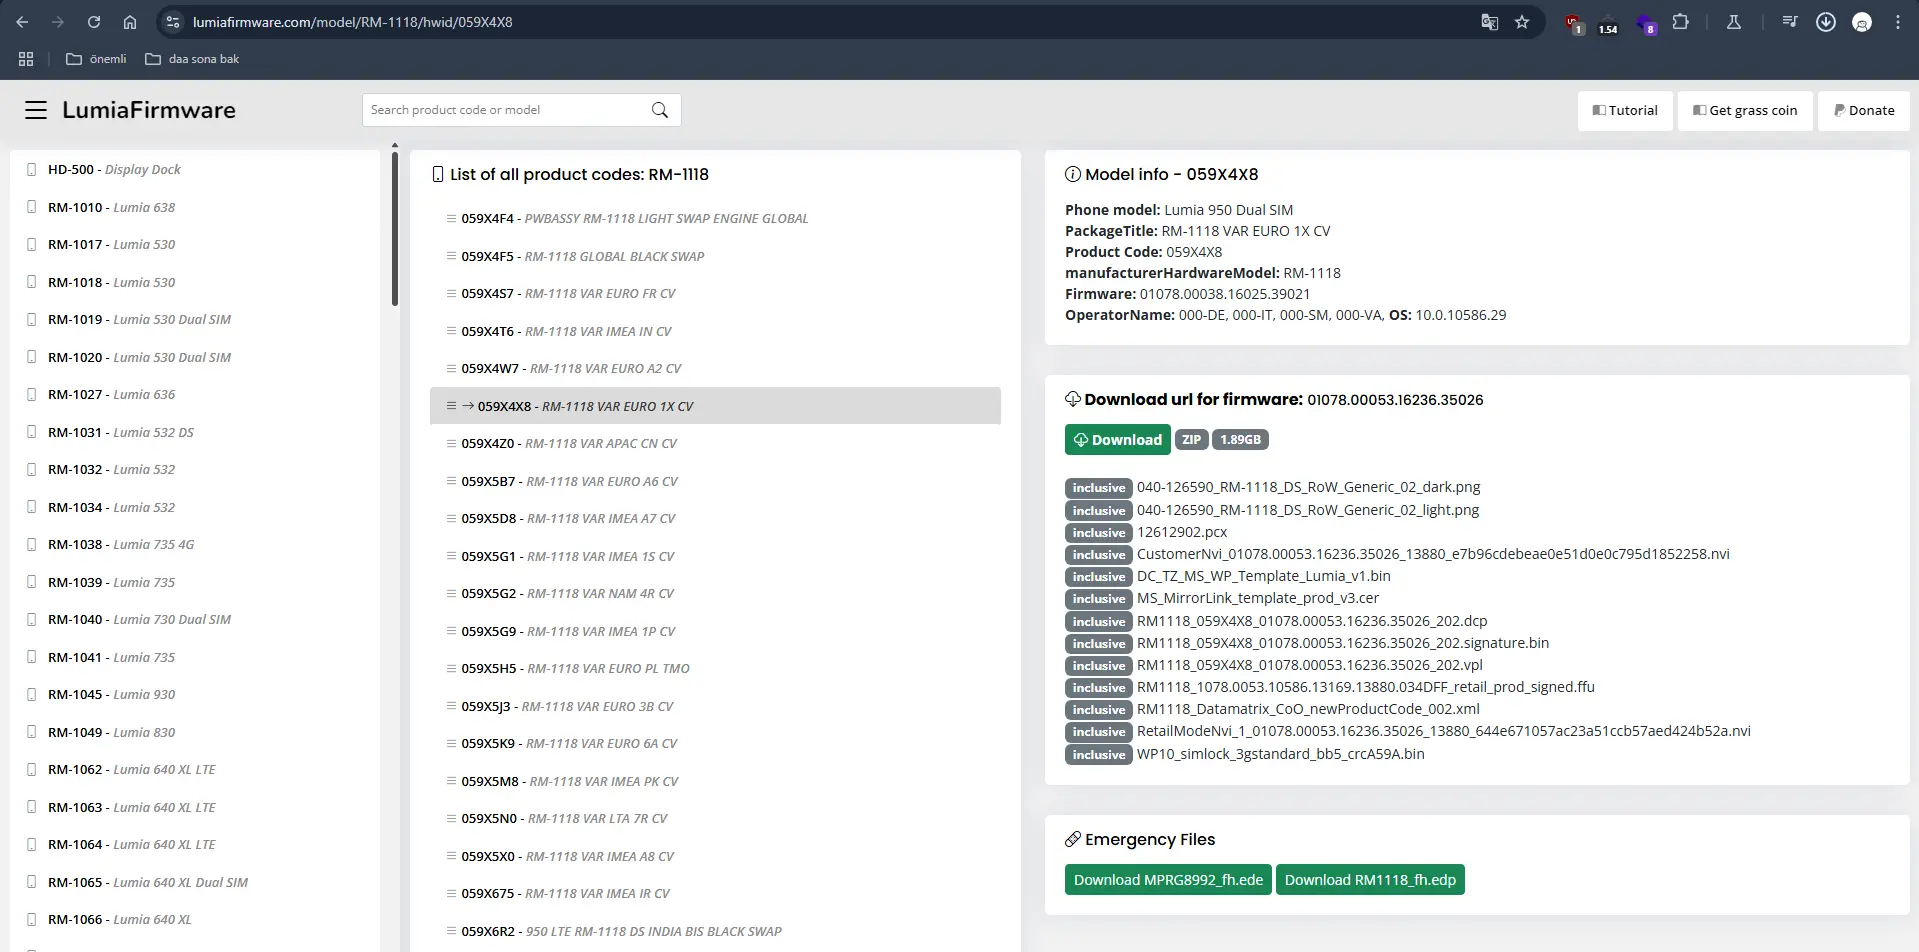
Task: Open the LumiaFirmware hamburger menu
Action: (36, 110)
